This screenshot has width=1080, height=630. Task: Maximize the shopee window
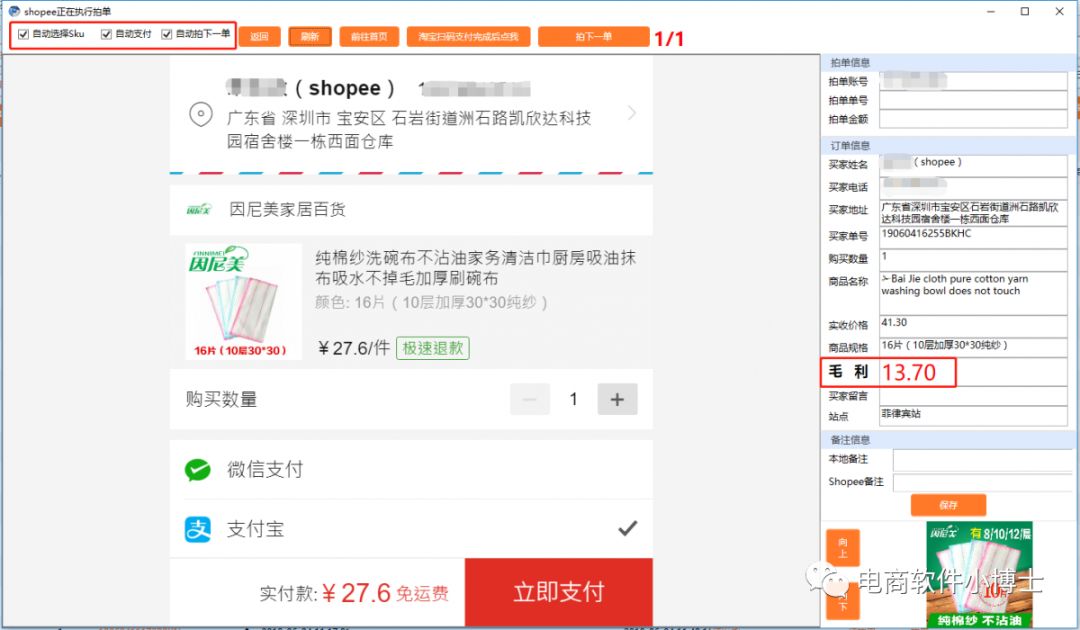point(1025,12)
